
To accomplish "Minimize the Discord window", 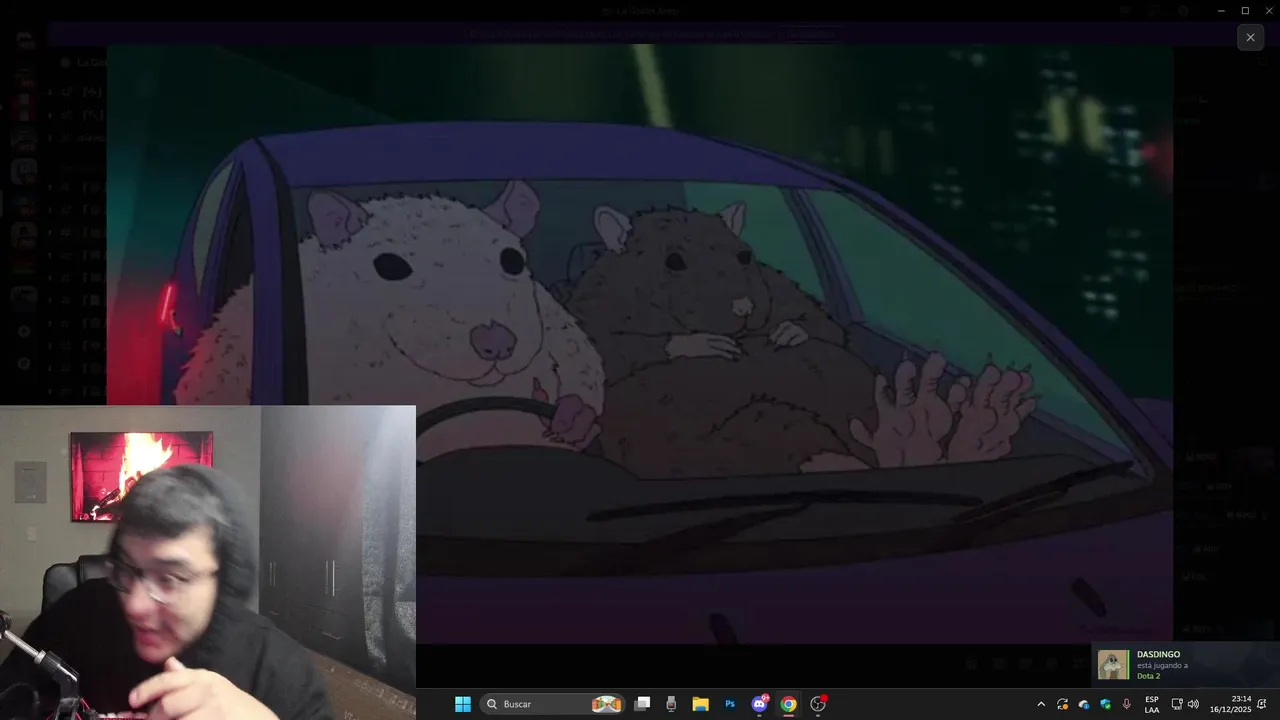I will point(1221,10).
